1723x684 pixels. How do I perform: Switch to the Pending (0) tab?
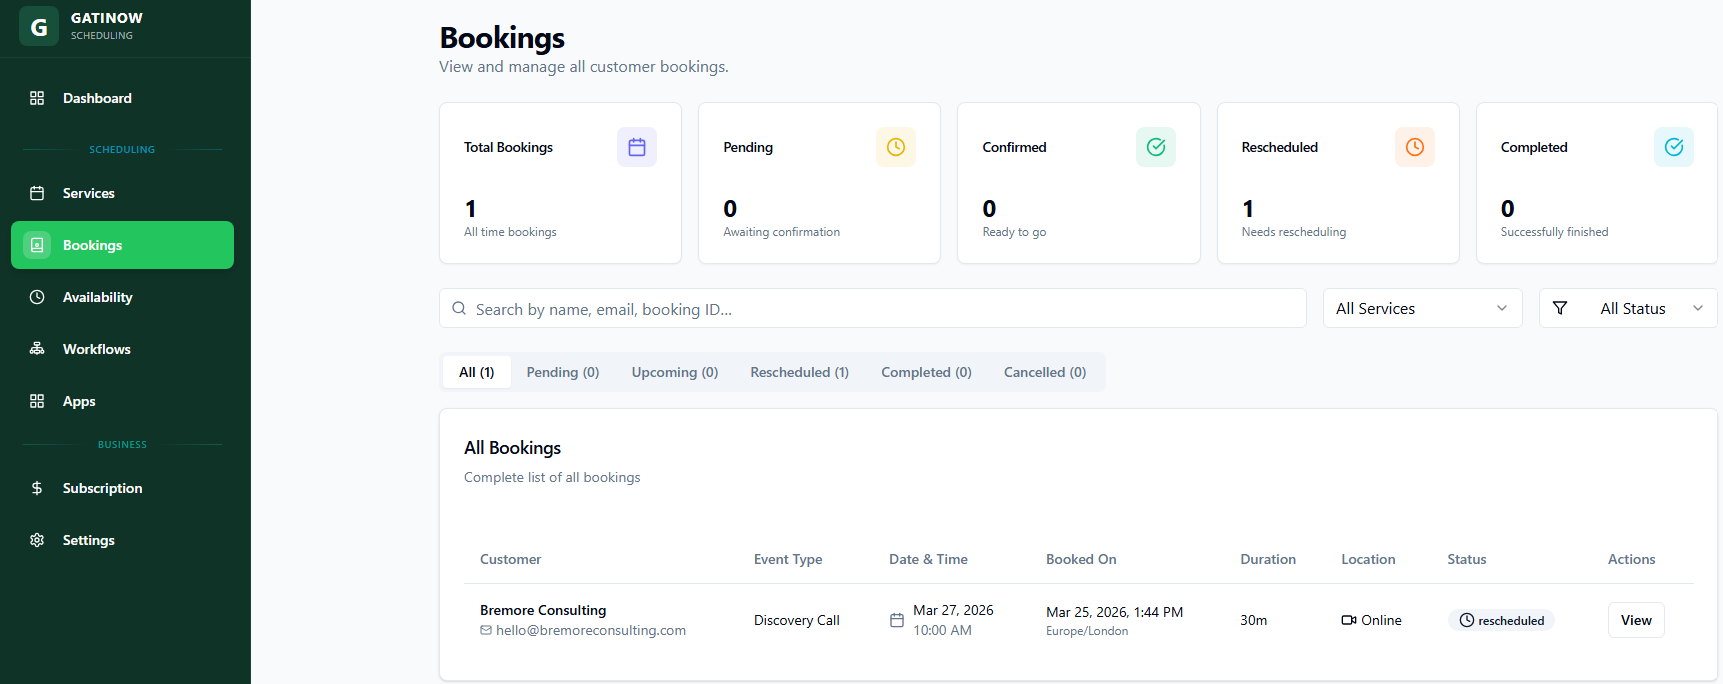[x=563, y=372]
